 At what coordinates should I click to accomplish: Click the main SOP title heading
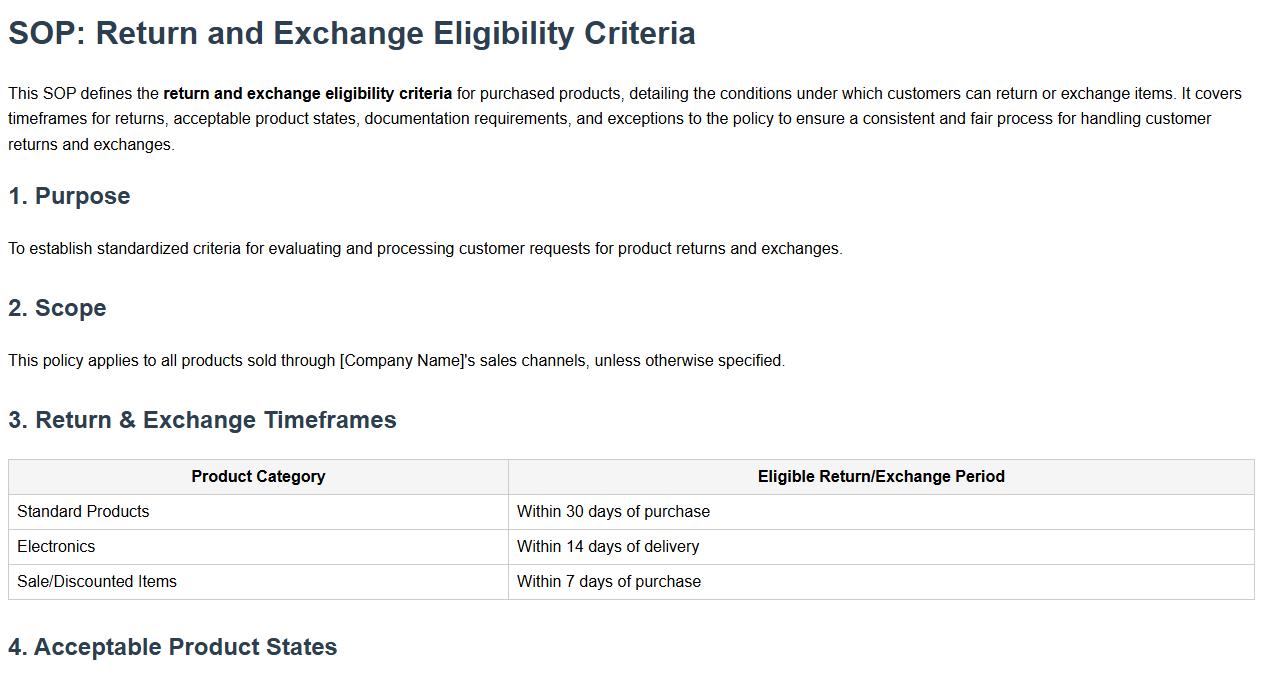pos(351,33)
